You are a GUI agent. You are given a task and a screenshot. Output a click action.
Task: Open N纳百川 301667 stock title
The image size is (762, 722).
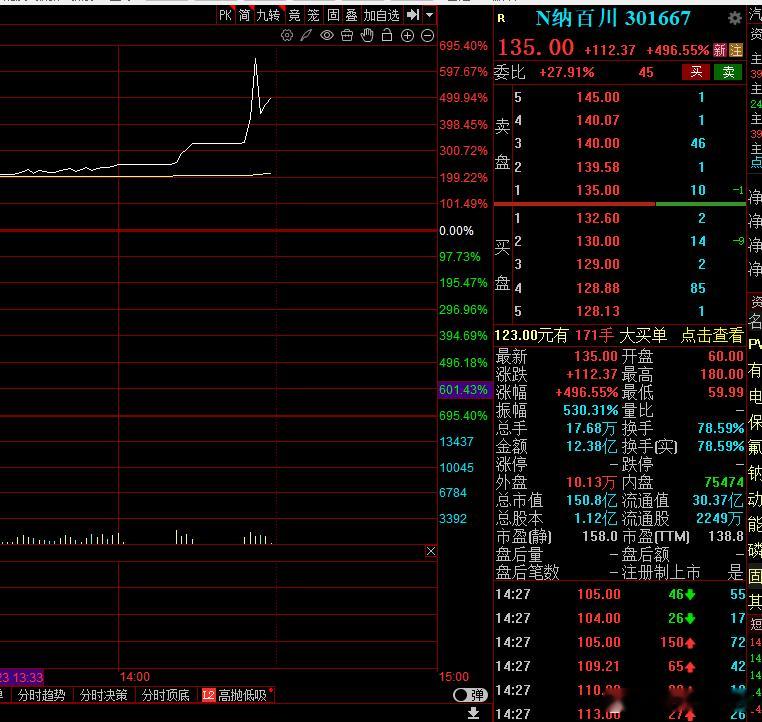click(x=613, y=18)
